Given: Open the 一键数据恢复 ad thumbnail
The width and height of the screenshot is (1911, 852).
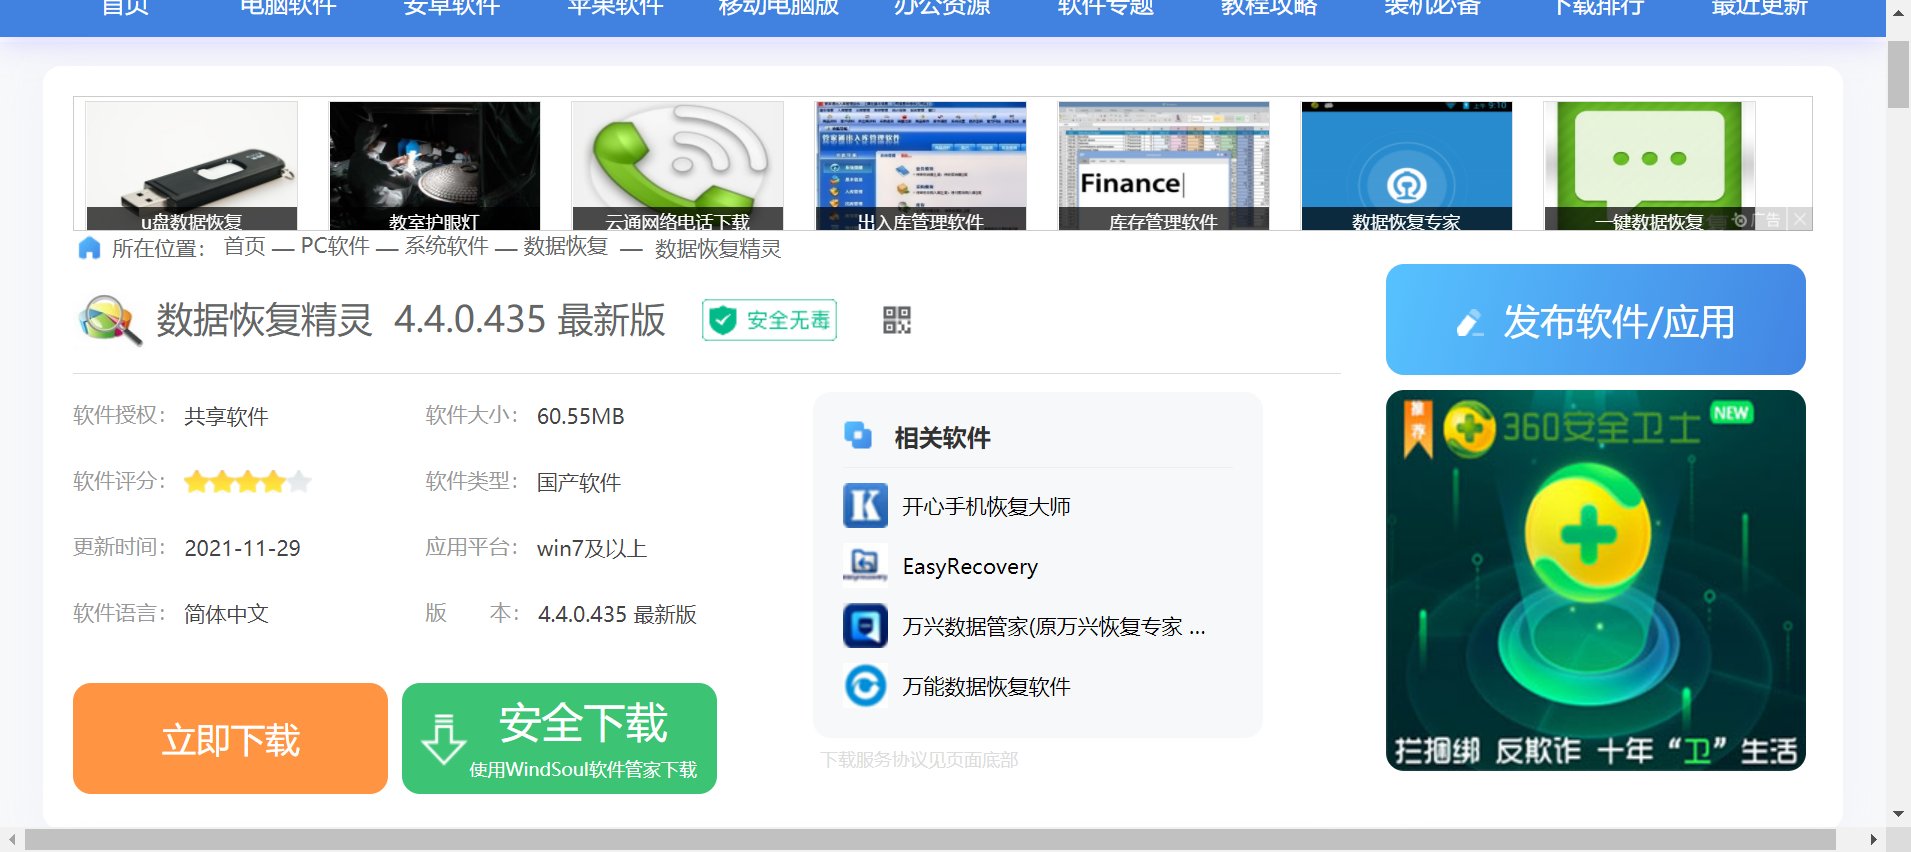Looking at the screenshot, I should click(x=1650, y=166).
